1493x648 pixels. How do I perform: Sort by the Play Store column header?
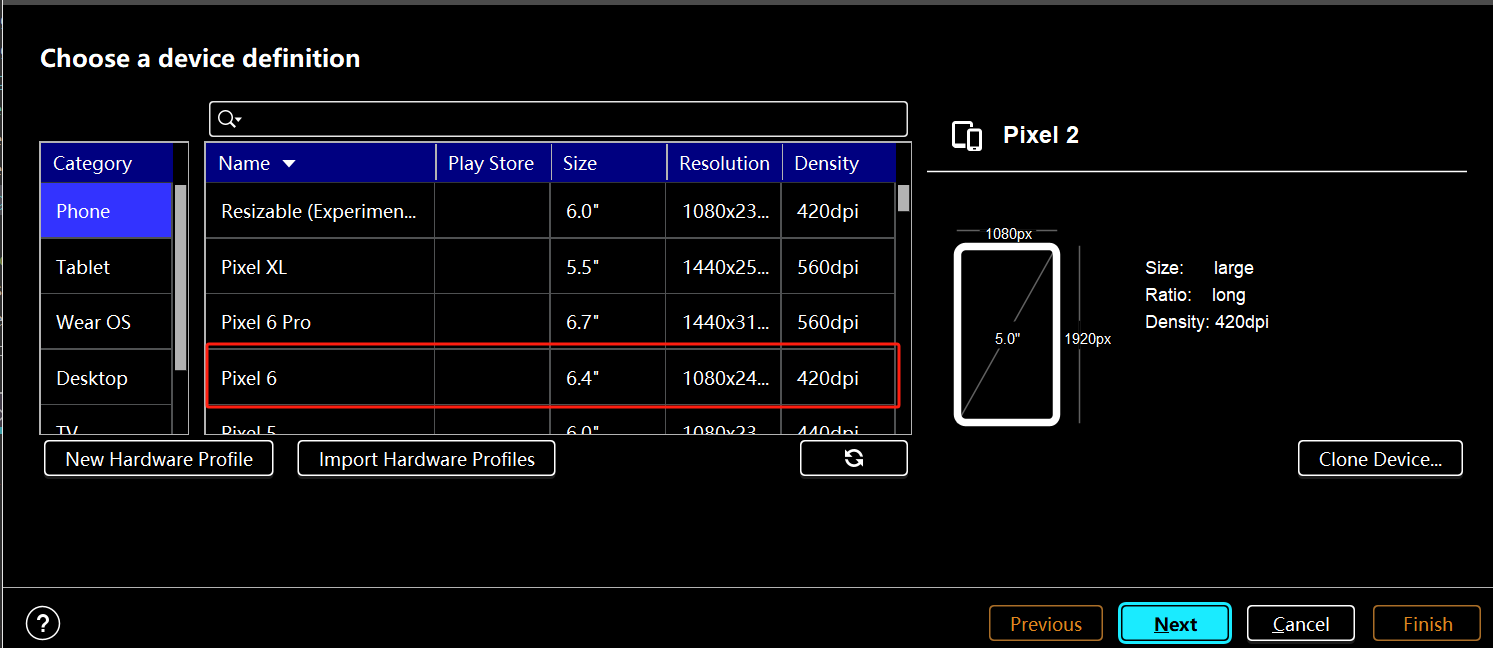point(493,163)
